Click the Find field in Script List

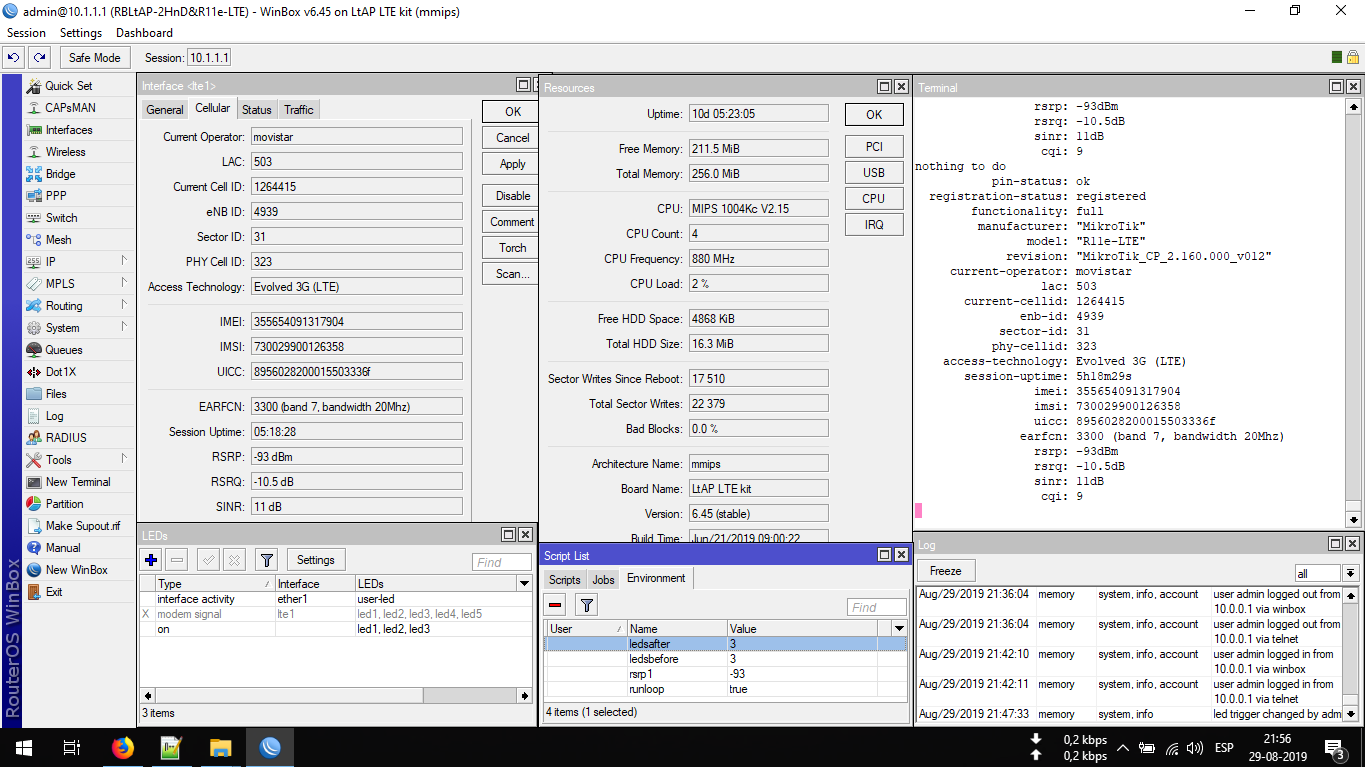(x=876, y=606)
